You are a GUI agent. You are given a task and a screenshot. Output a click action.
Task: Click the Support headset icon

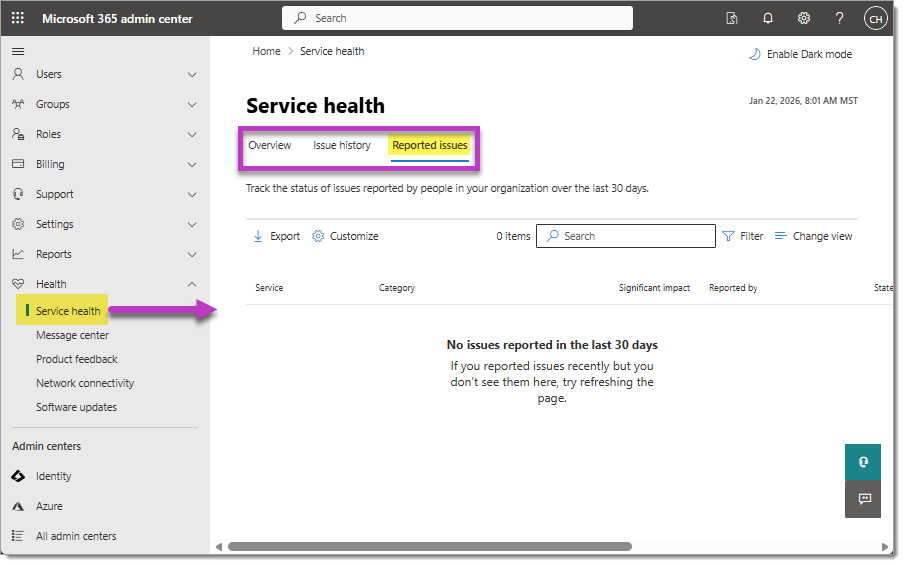(x=18, y=194)
